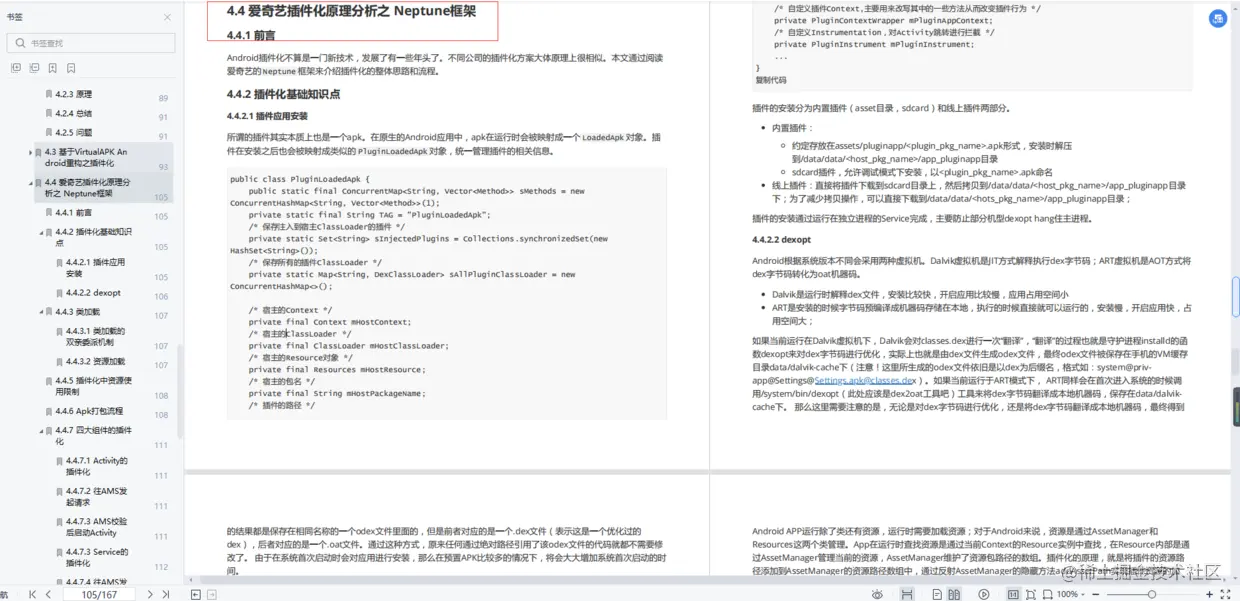Viewport: 1240px width, 601px height.
Task: Click the blue floating assistant icon
Action: point(1218,18)
